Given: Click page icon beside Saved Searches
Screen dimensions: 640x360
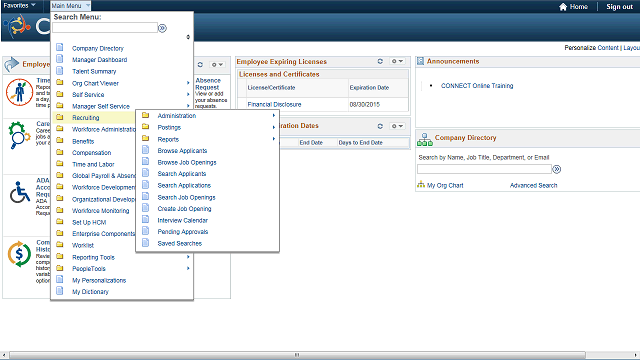Looking at the screenshot, I should 145,243.
